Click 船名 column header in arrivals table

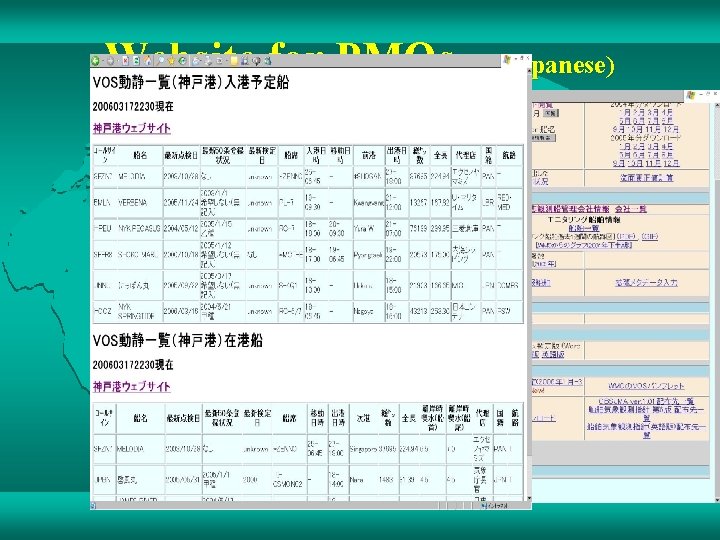coord(140,156)
